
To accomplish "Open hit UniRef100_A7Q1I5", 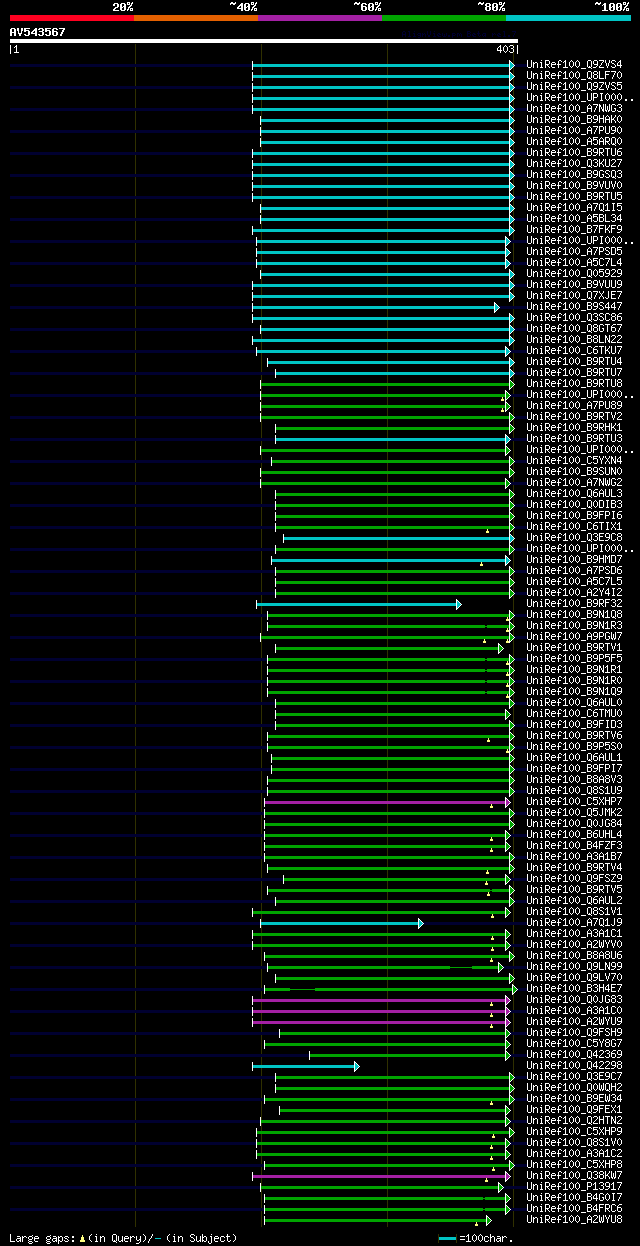I will pos(574,207).
